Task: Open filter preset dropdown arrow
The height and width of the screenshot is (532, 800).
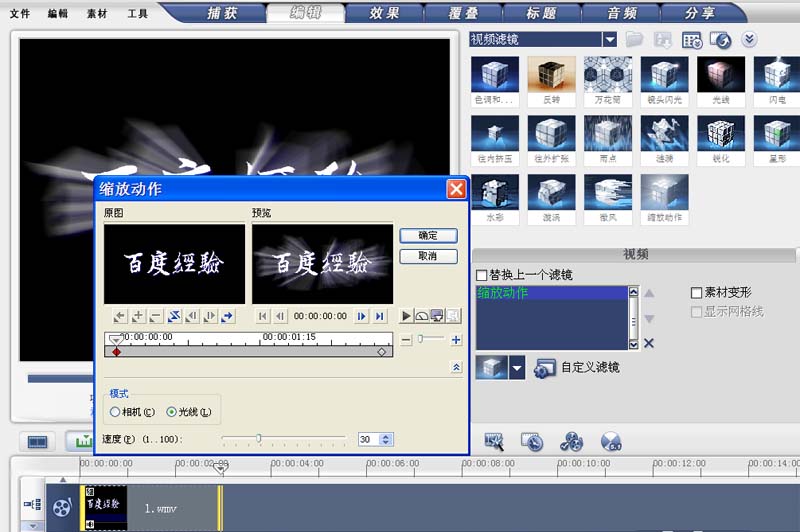Action: tap(517, 368)
